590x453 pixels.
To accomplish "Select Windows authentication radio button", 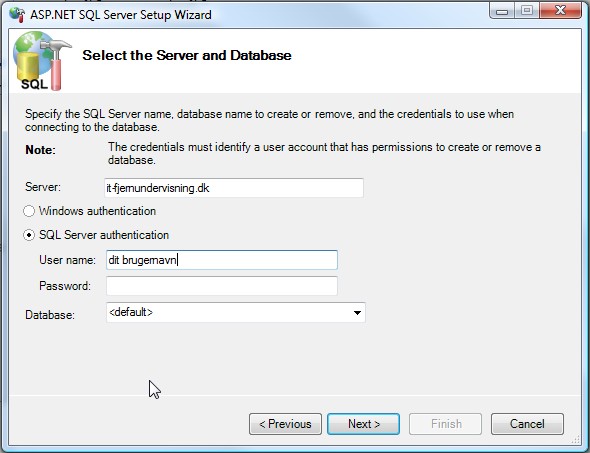I will pos(29,211).
